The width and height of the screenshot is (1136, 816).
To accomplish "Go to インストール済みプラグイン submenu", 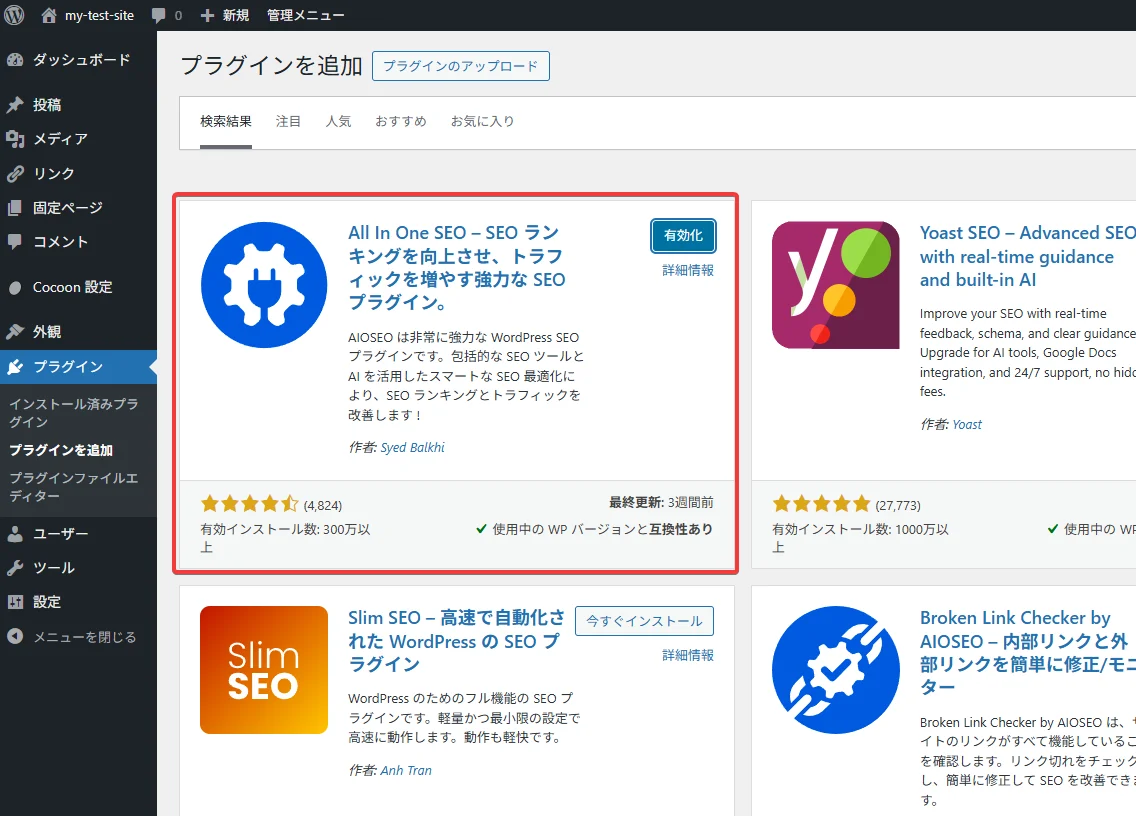I will click(x=74, y=413).
